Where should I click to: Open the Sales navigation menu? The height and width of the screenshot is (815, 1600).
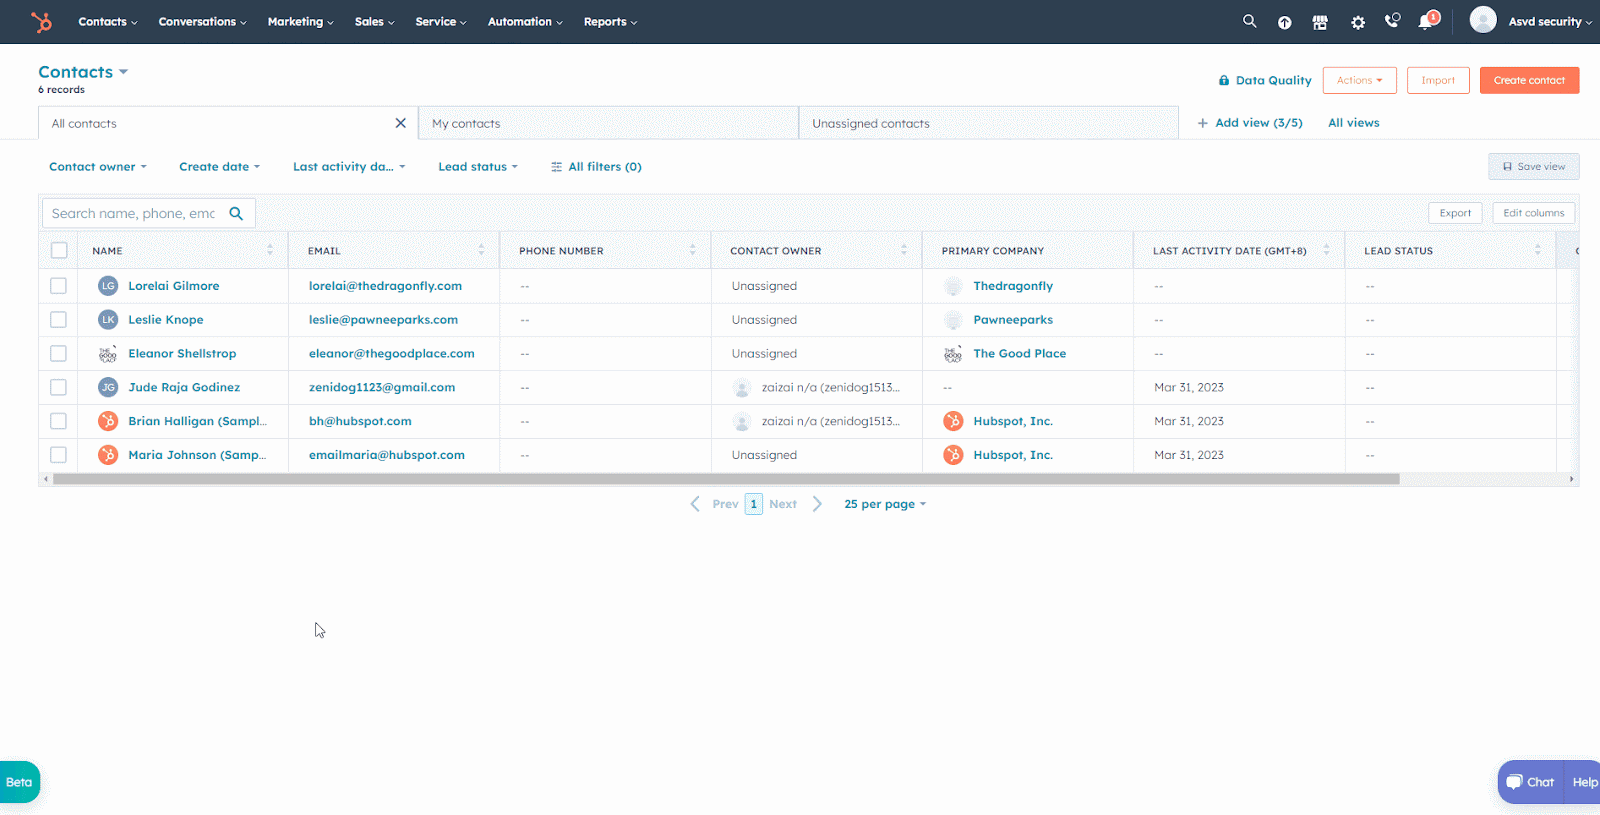pyautogui.click(x=374, y=22)
